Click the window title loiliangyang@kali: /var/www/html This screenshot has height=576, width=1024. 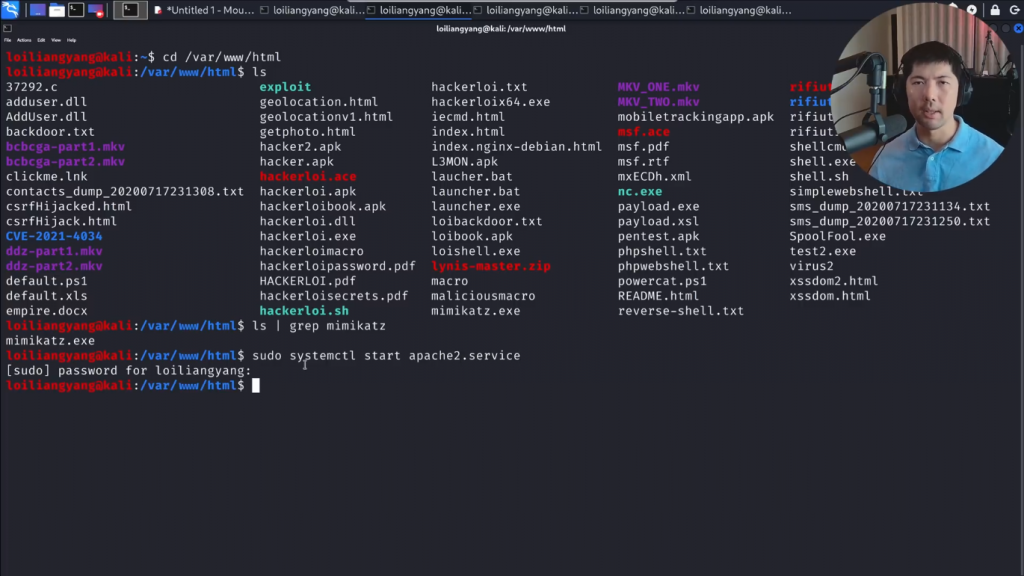501,29
